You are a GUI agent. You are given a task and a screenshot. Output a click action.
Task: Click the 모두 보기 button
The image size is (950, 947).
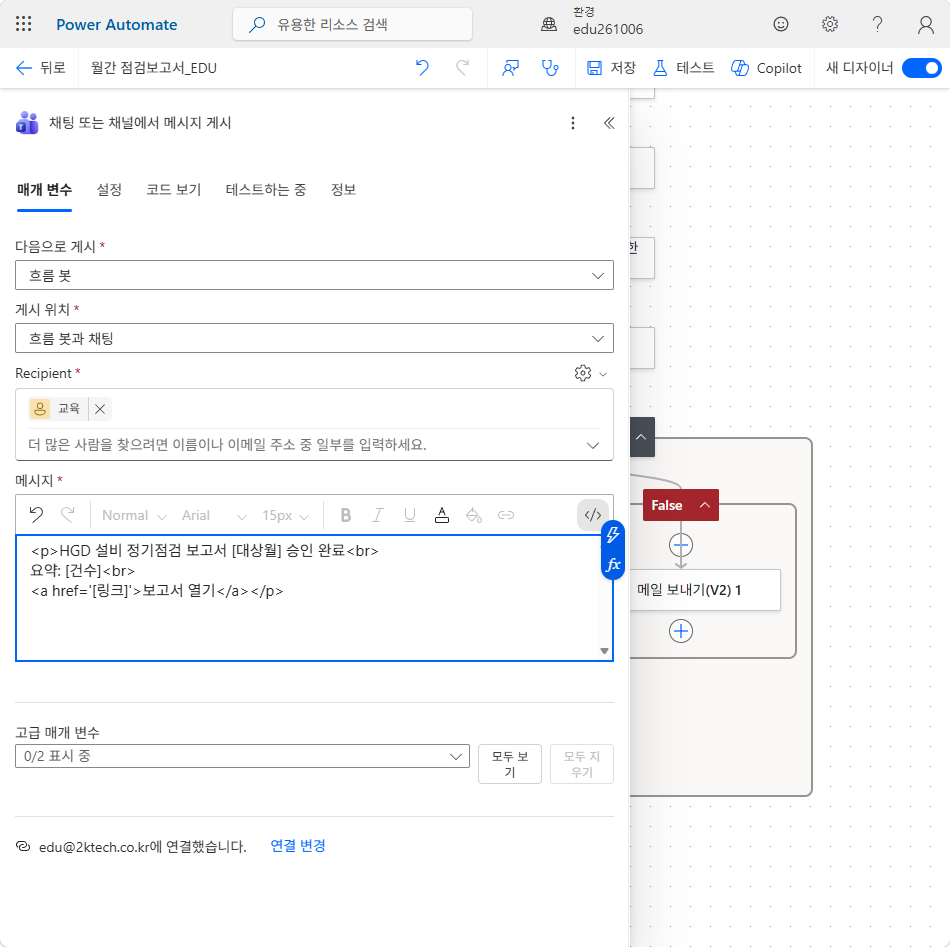coord(510,764)
